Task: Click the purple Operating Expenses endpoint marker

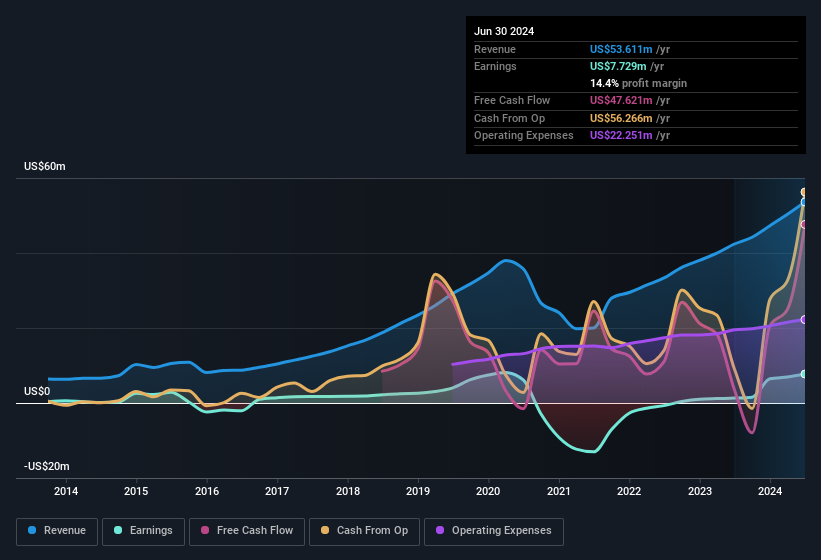Action: click(x=804, y=320)
